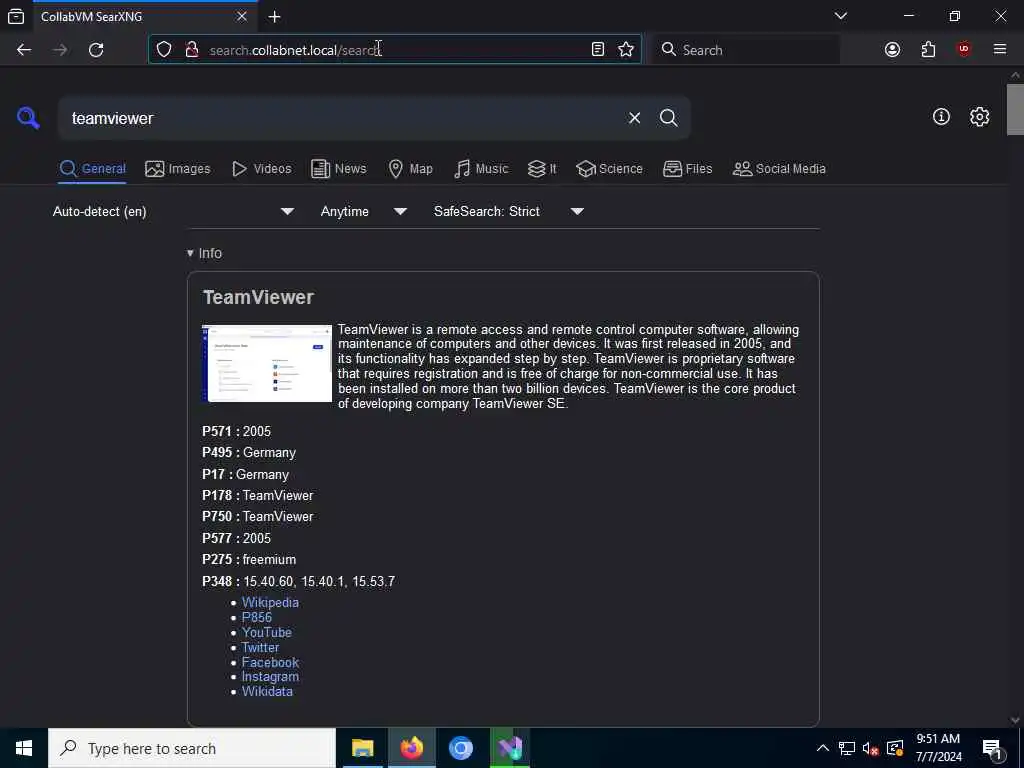The width and height of the screenshot is (1024, 768).
Task: Open the Chromium taskbar icon
Action: (x=460, y=748)
